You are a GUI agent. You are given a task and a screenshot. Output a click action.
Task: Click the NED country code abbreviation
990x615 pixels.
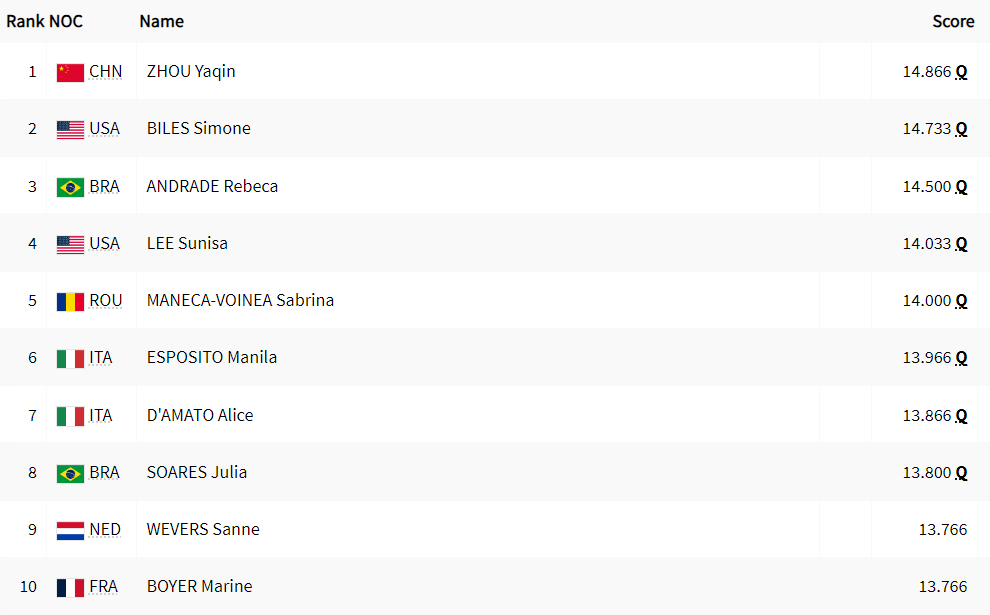pos(105,530)
